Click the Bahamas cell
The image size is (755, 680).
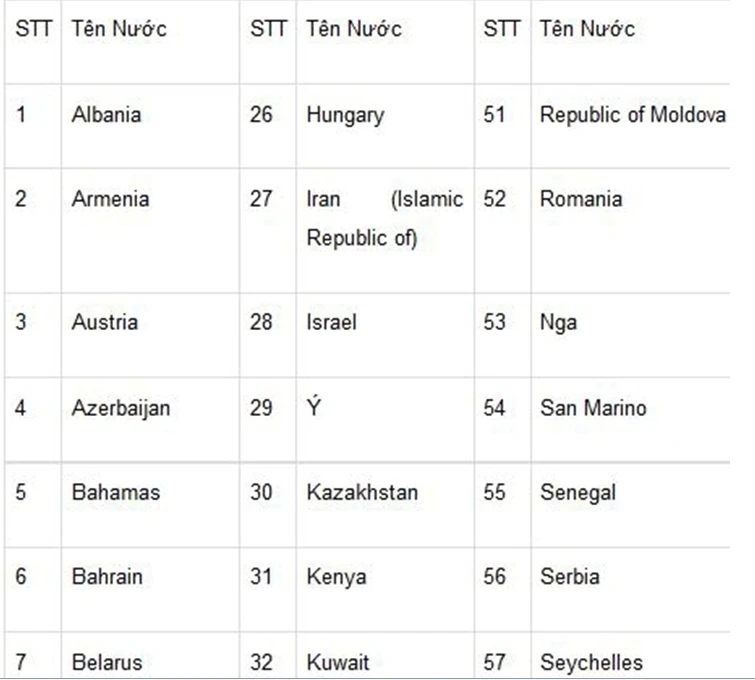pyautogui.click(x=115, y=492)
